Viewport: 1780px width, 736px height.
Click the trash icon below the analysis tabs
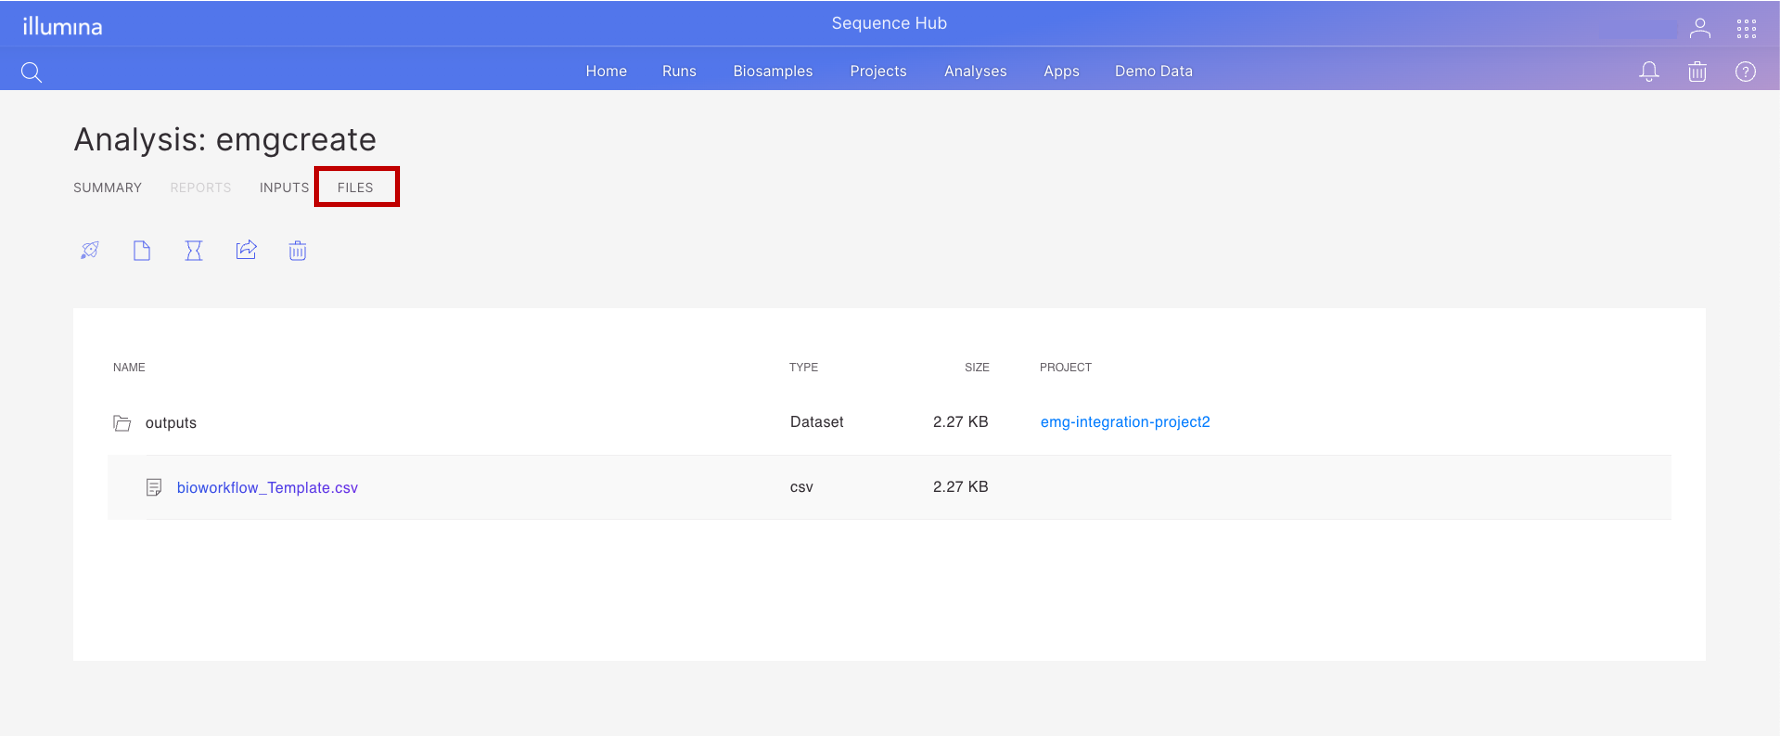pyautogui.click(x=298, y=250)
